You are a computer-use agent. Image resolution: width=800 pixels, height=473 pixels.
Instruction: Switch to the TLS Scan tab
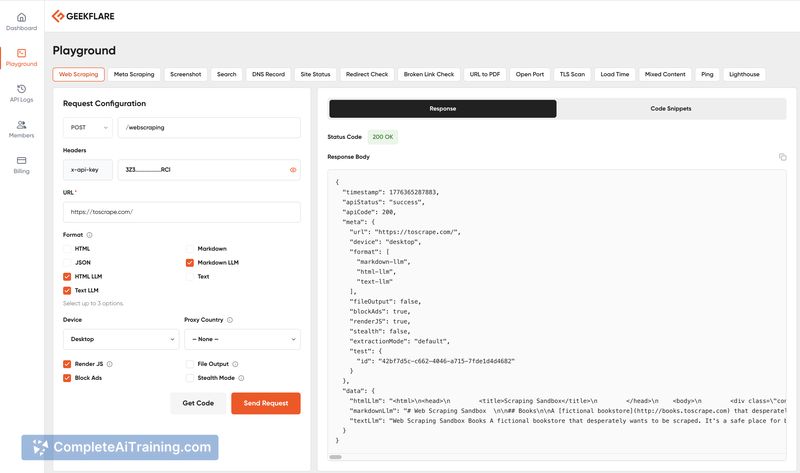point(572,74)
